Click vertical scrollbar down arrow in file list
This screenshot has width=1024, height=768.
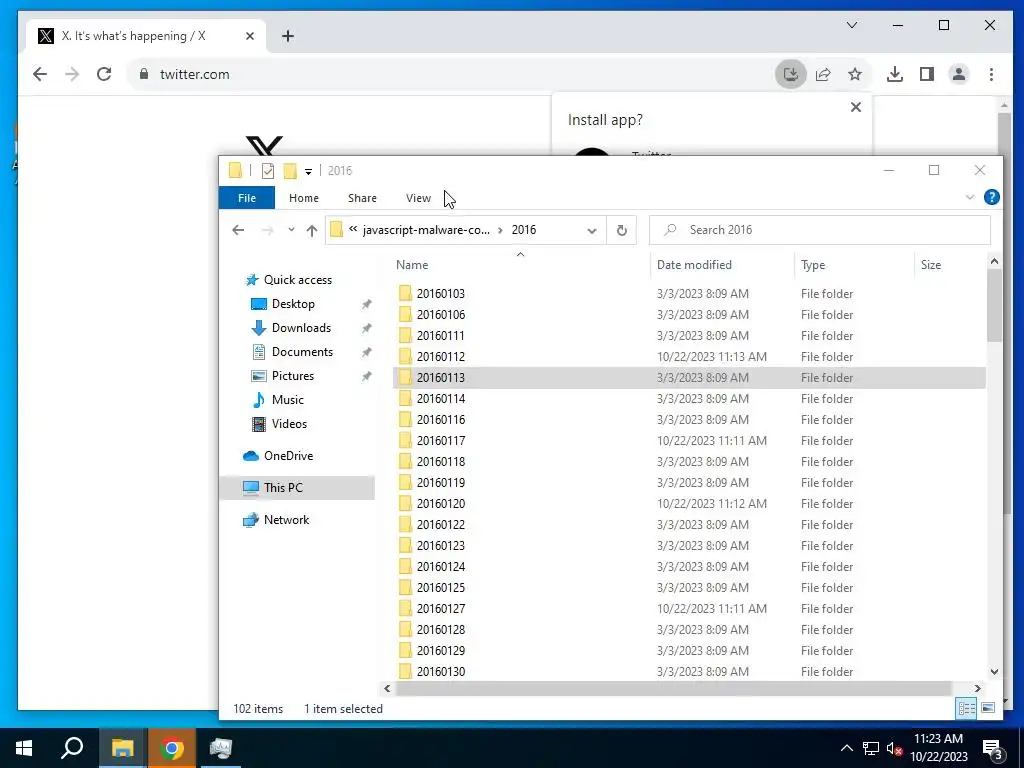(994, 672)
